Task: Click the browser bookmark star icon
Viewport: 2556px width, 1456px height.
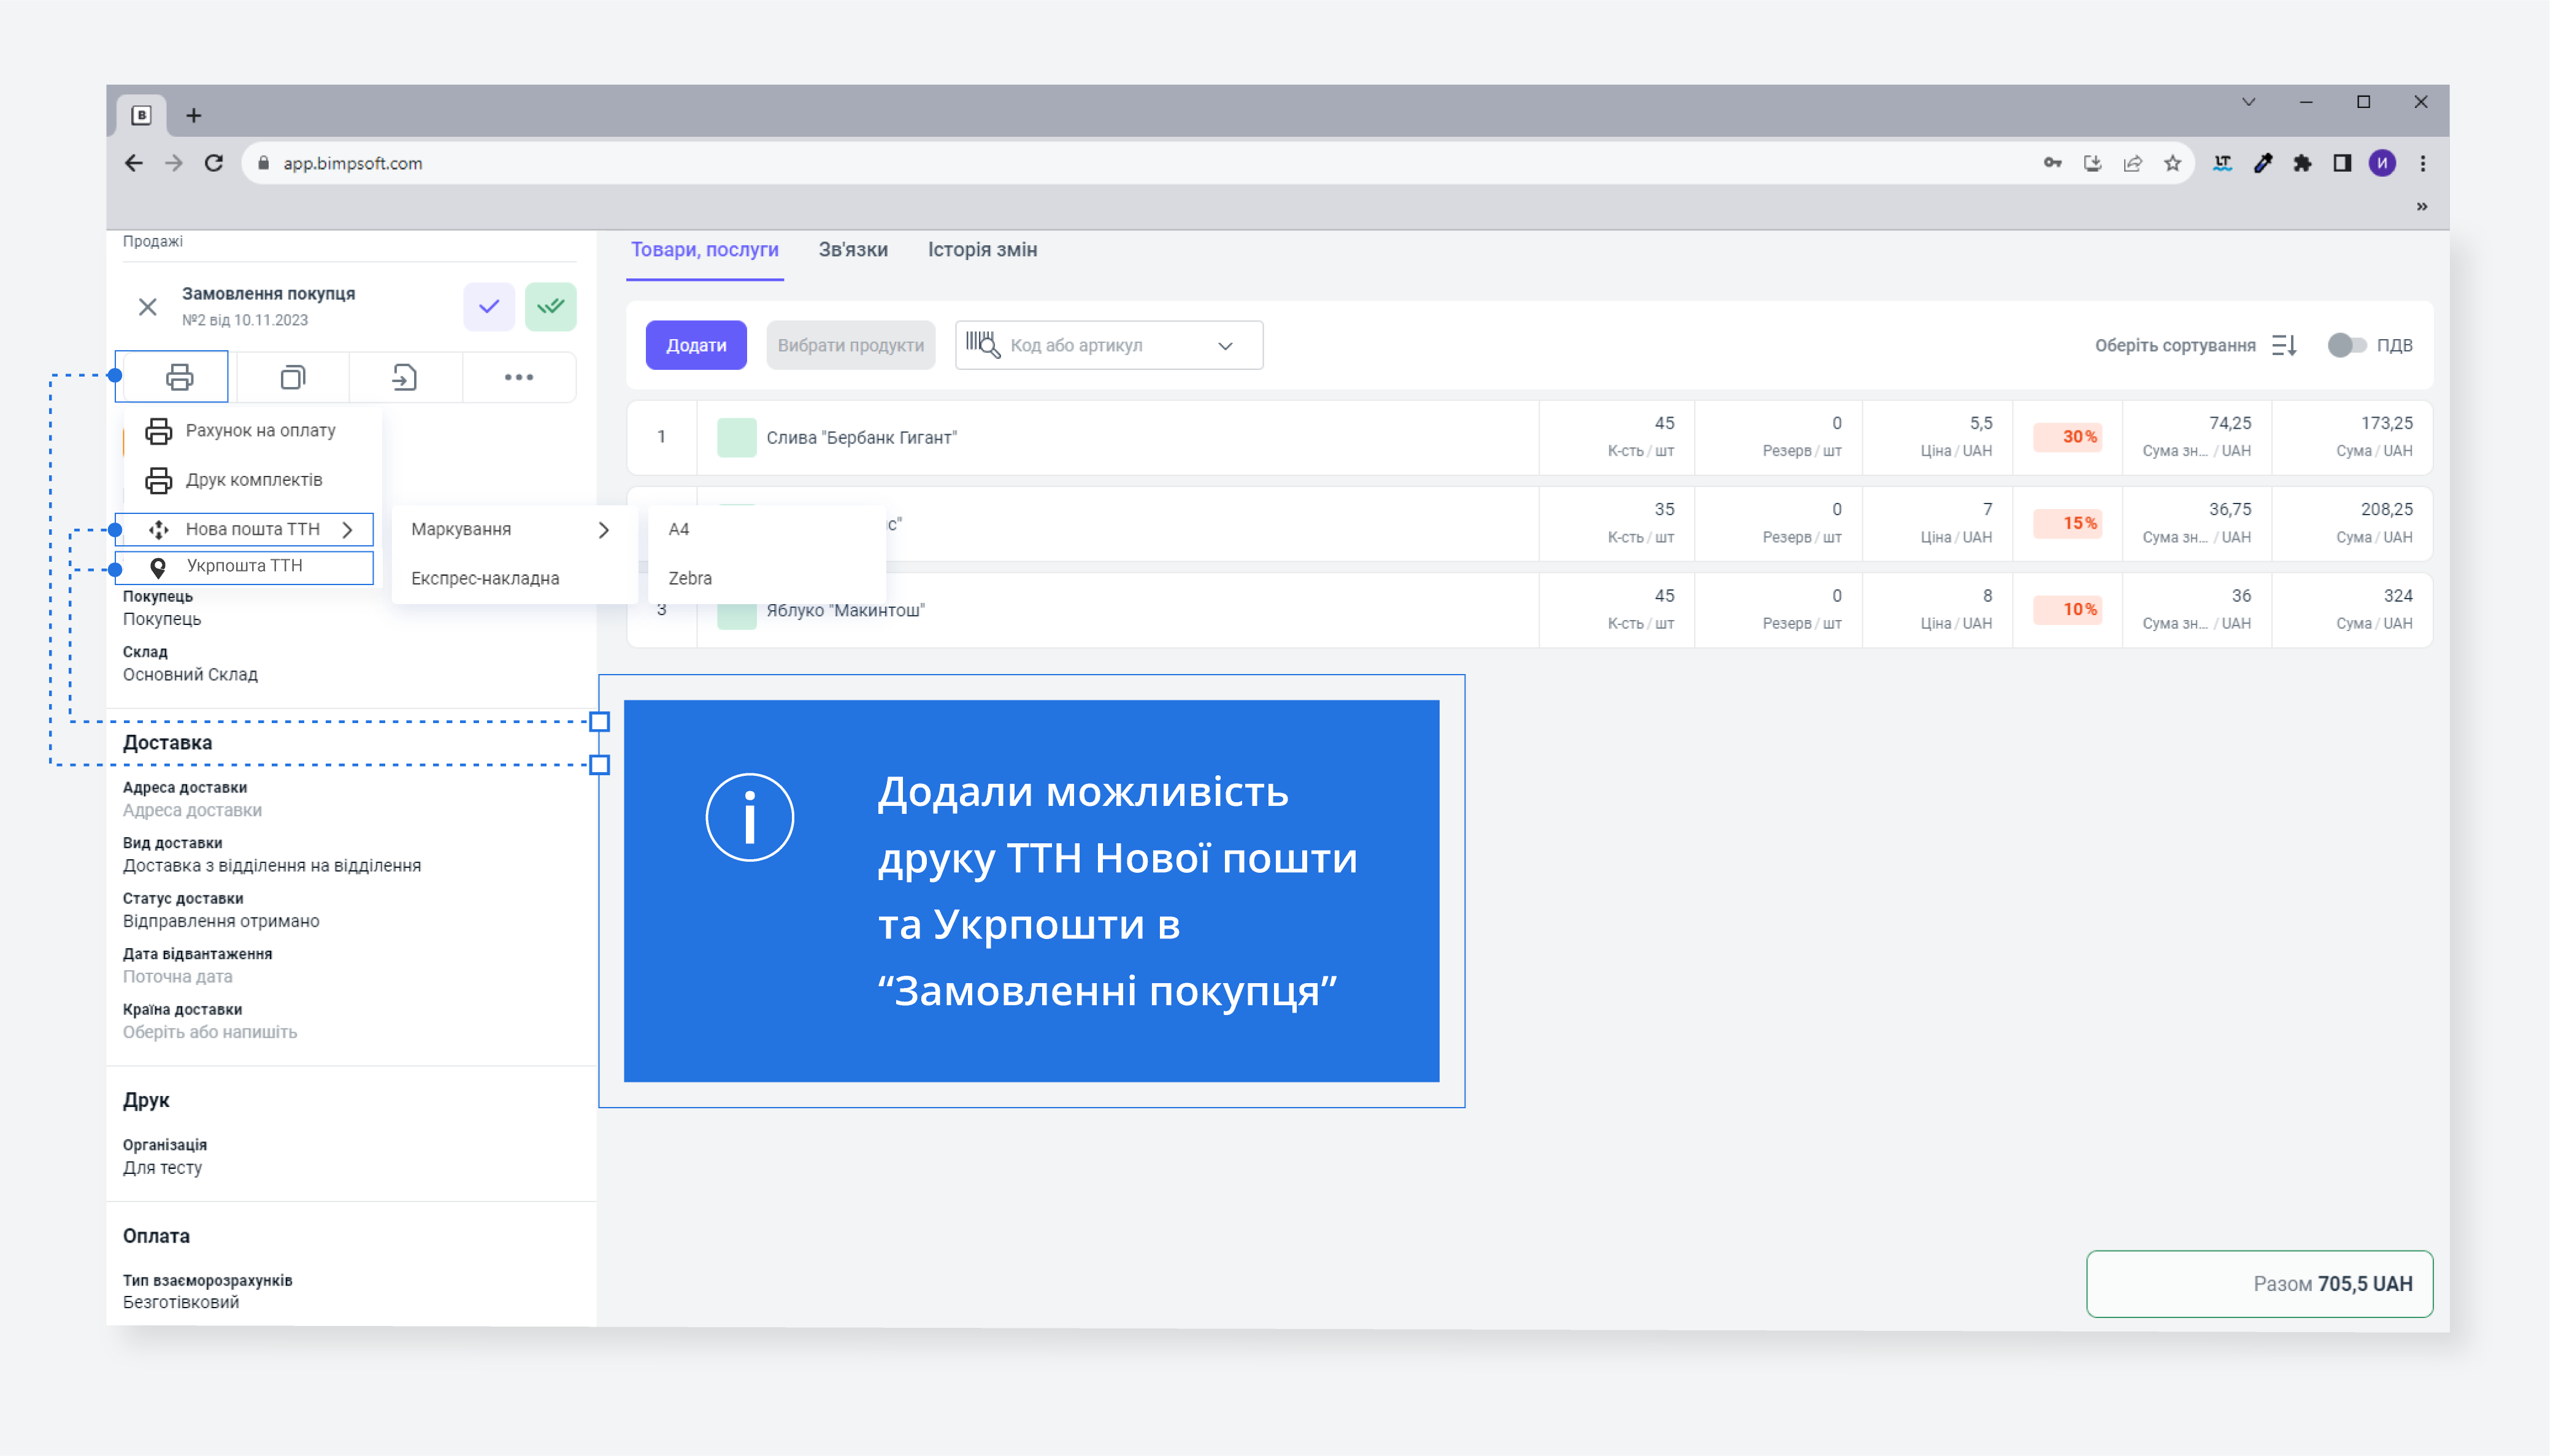Action: pos(2172,163)
